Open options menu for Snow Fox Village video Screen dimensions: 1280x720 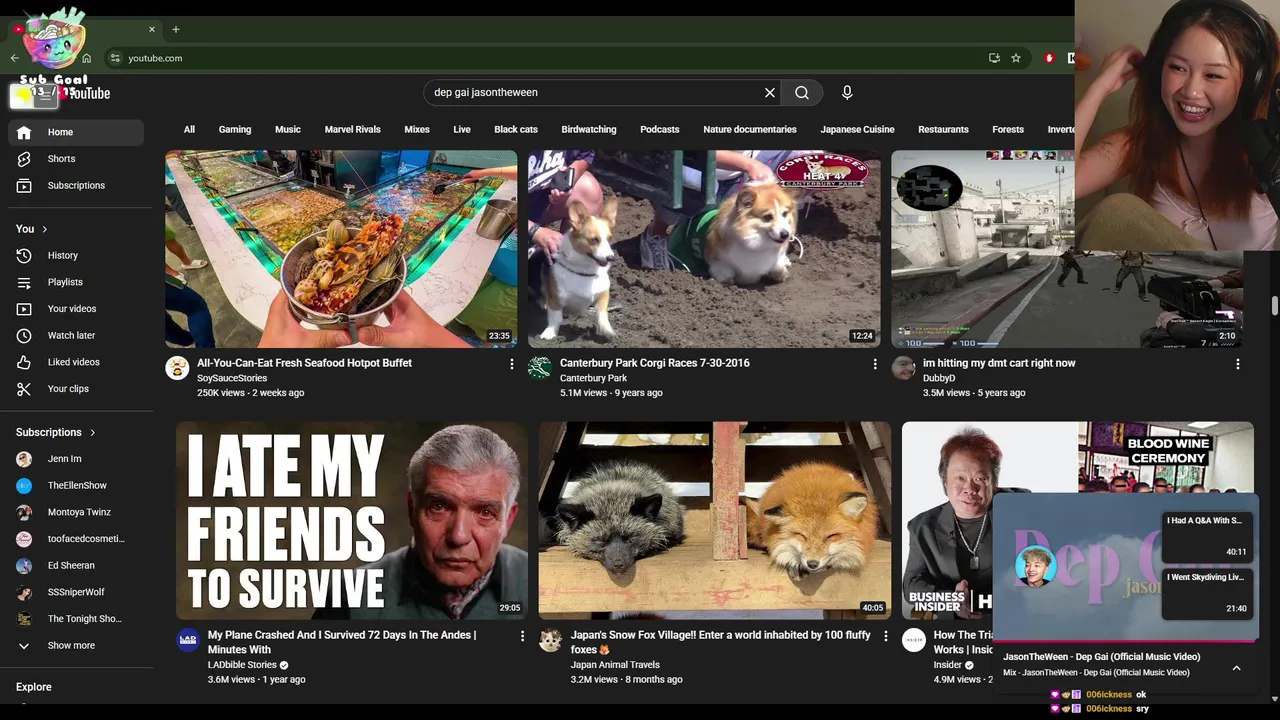point(885,636)
